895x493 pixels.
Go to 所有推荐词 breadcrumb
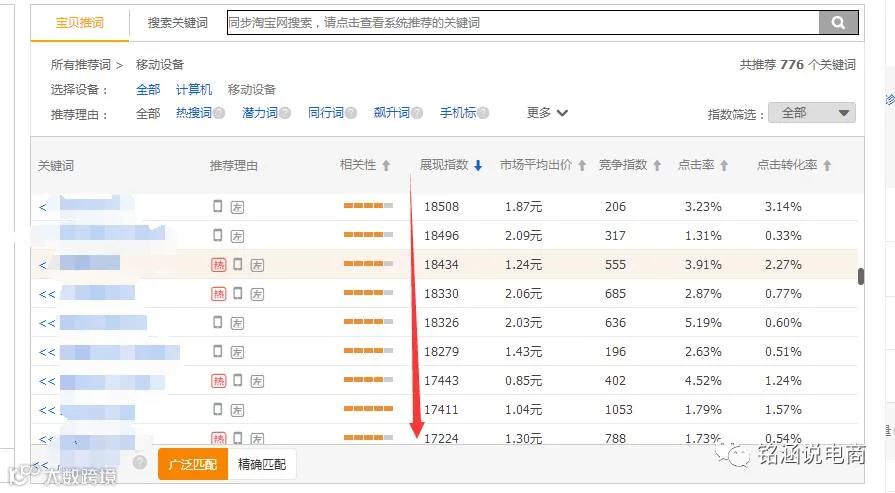click(80, 64)
